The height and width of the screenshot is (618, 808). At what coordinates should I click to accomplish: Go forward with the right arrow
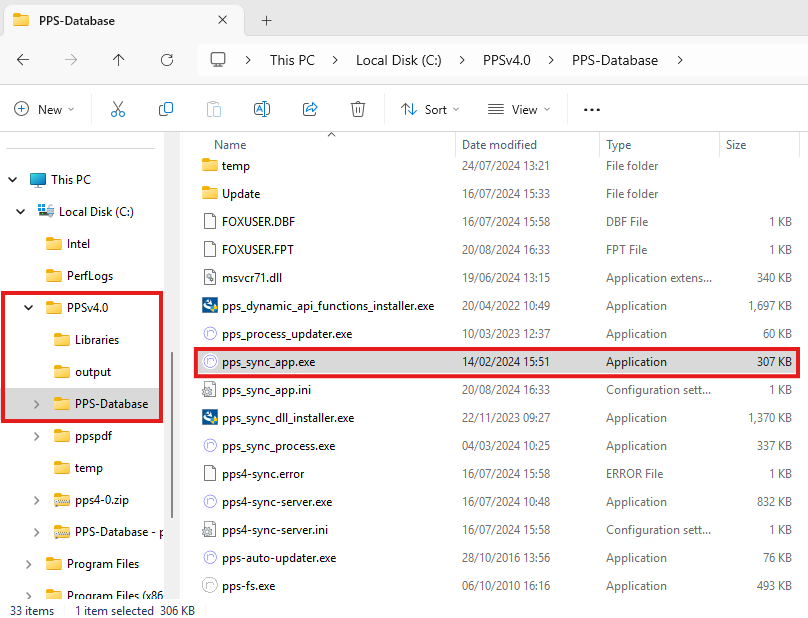click(71, 60)
